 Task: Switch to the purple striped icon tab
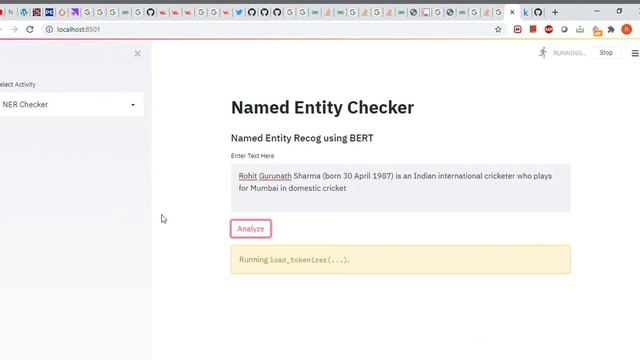[75, 12]
